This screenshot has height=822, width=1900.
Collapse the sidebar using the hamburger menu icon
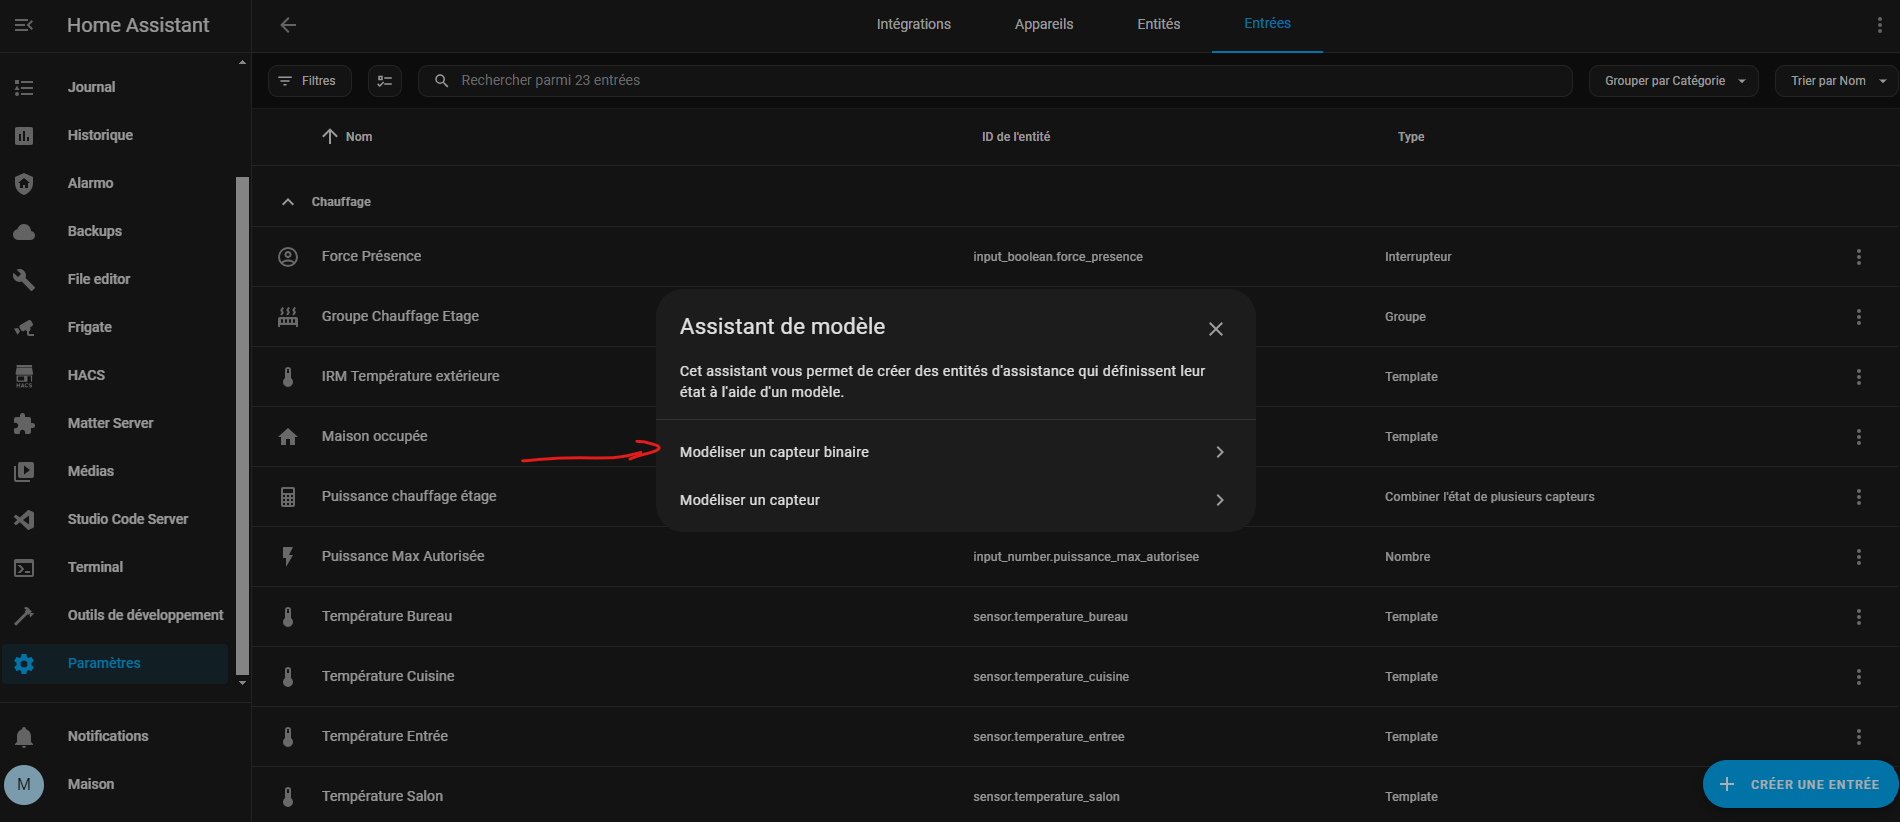tap(24, 25)
